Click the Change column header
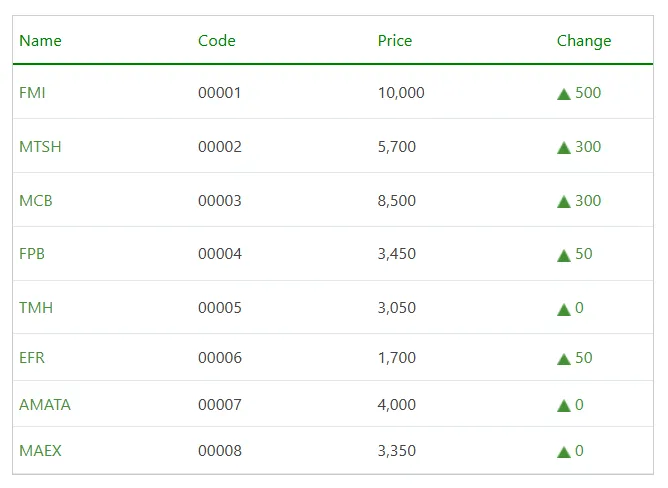Screen dimensions: 668x488 point(584,41)
